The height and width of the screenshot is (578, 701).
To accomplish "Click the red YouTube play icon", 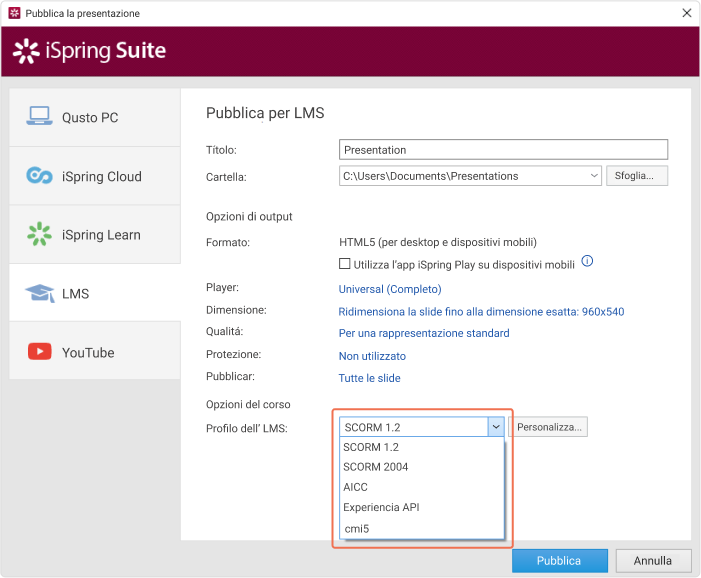I will (40, 351).
